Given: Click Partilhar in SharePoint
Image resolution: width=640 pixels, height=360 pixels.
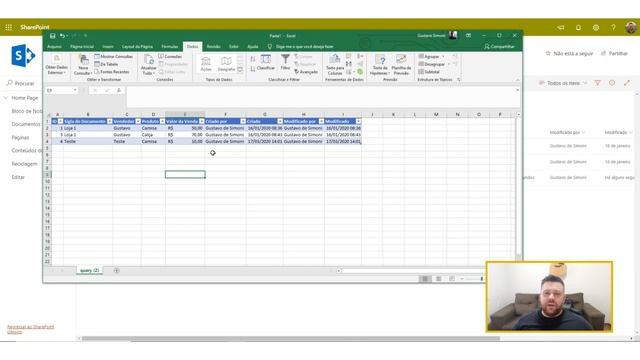Looking at the screenshot, I should (614, 53).
